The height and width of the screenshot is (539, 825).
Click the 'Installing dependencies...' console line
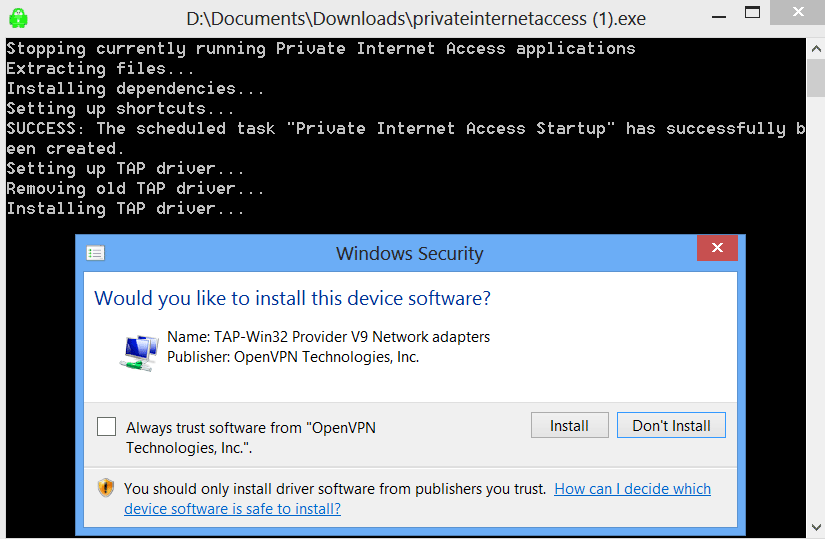tap(135, 89)
